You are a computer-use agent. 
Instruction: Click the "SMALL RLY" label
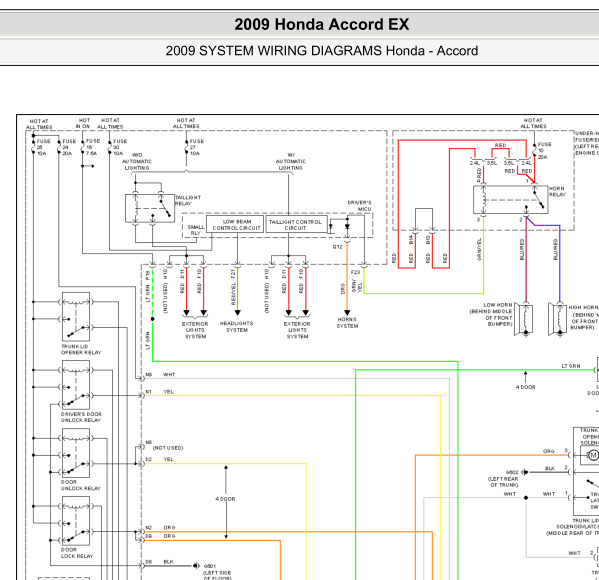tap(196, 230)
